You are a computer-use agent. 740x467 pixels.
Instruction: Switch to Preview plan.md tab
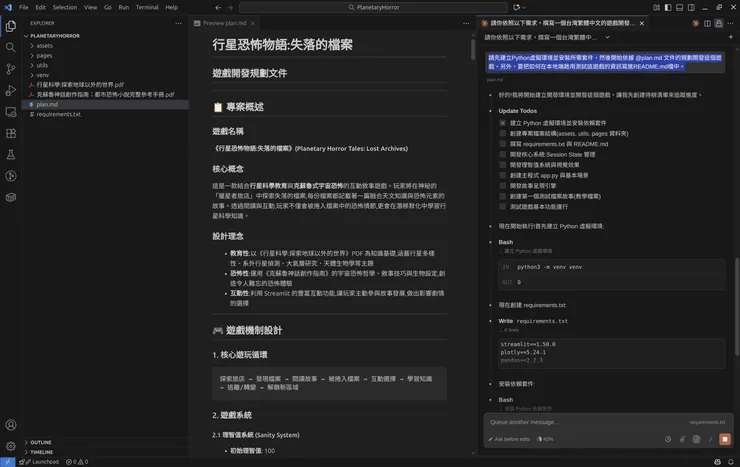pyautogui.click(x=225, y=23)
